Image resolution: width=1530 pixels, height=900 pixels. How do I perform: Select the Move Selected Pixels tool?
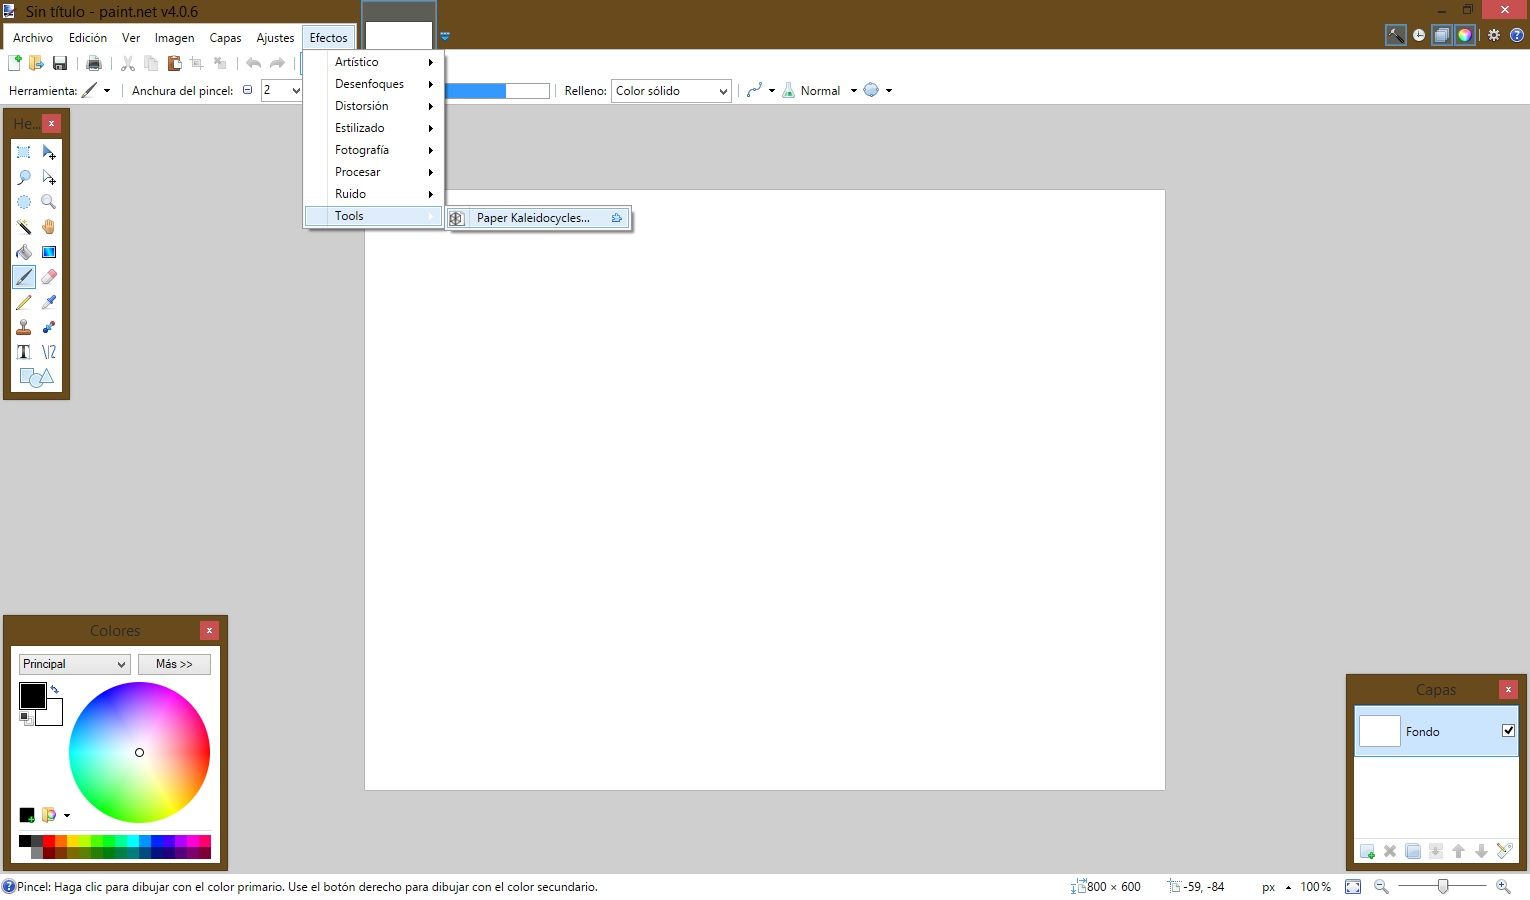(x=49, y=153)
